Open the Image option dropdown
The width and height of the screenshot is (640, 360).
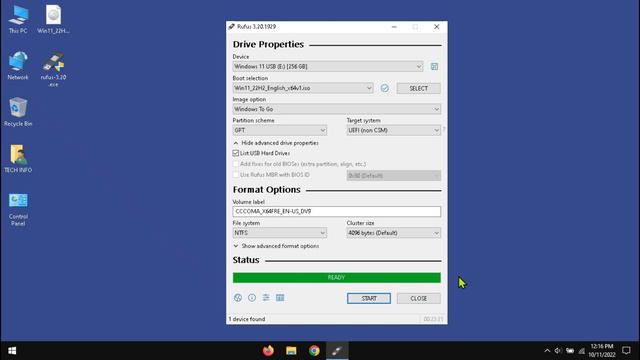point(337,109)
